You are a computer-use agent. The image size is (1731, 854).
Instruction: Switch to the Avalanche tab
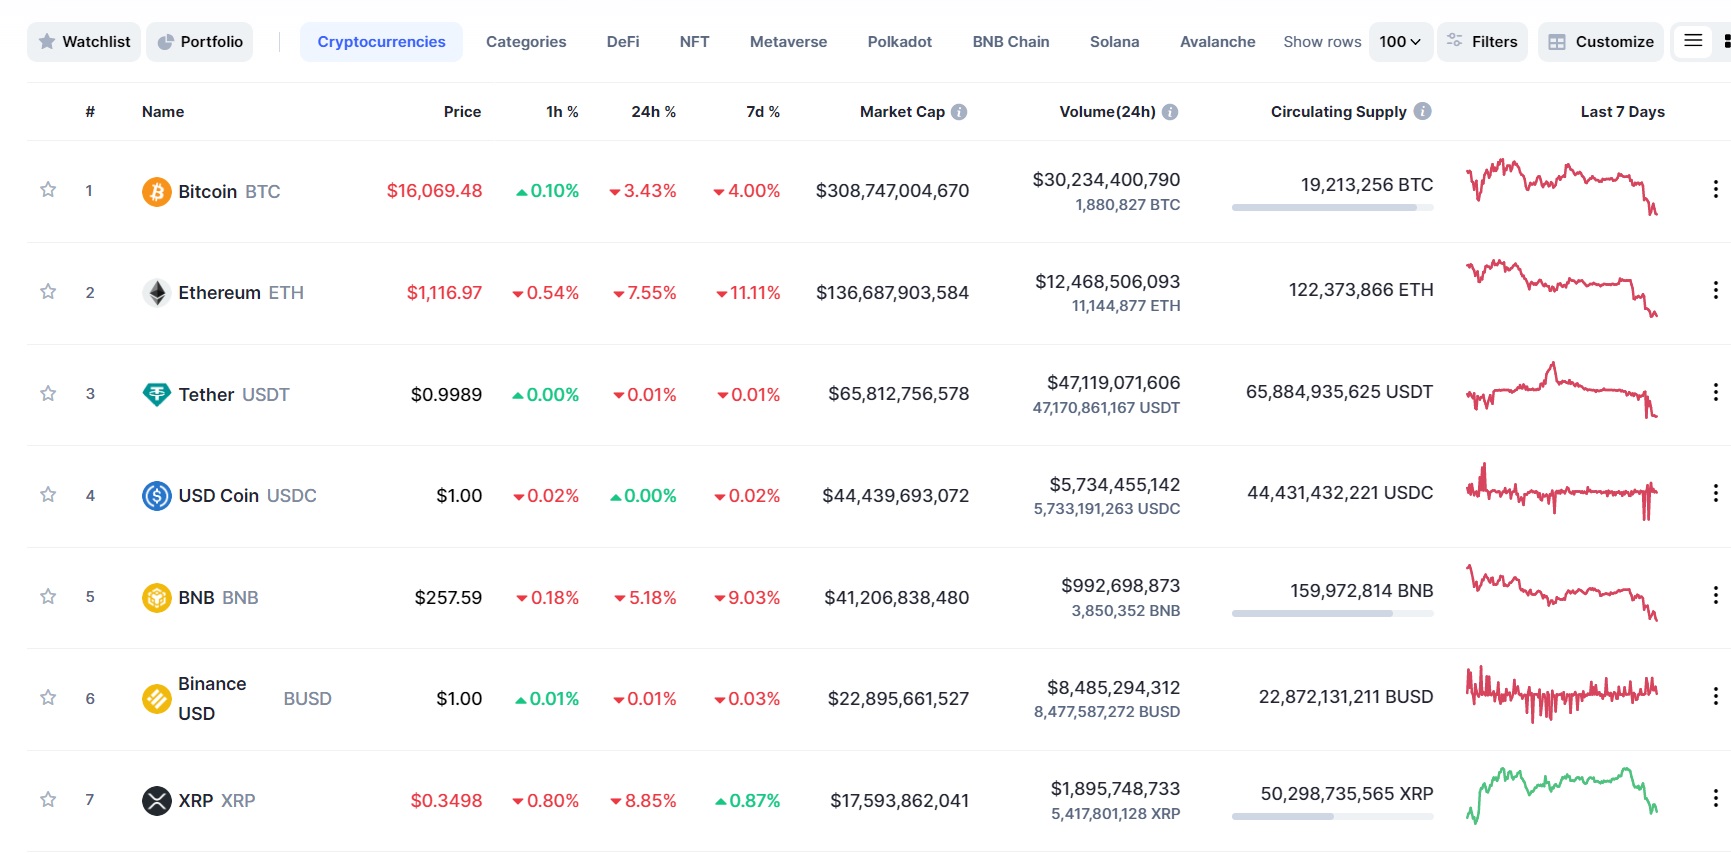[1217, 42]
